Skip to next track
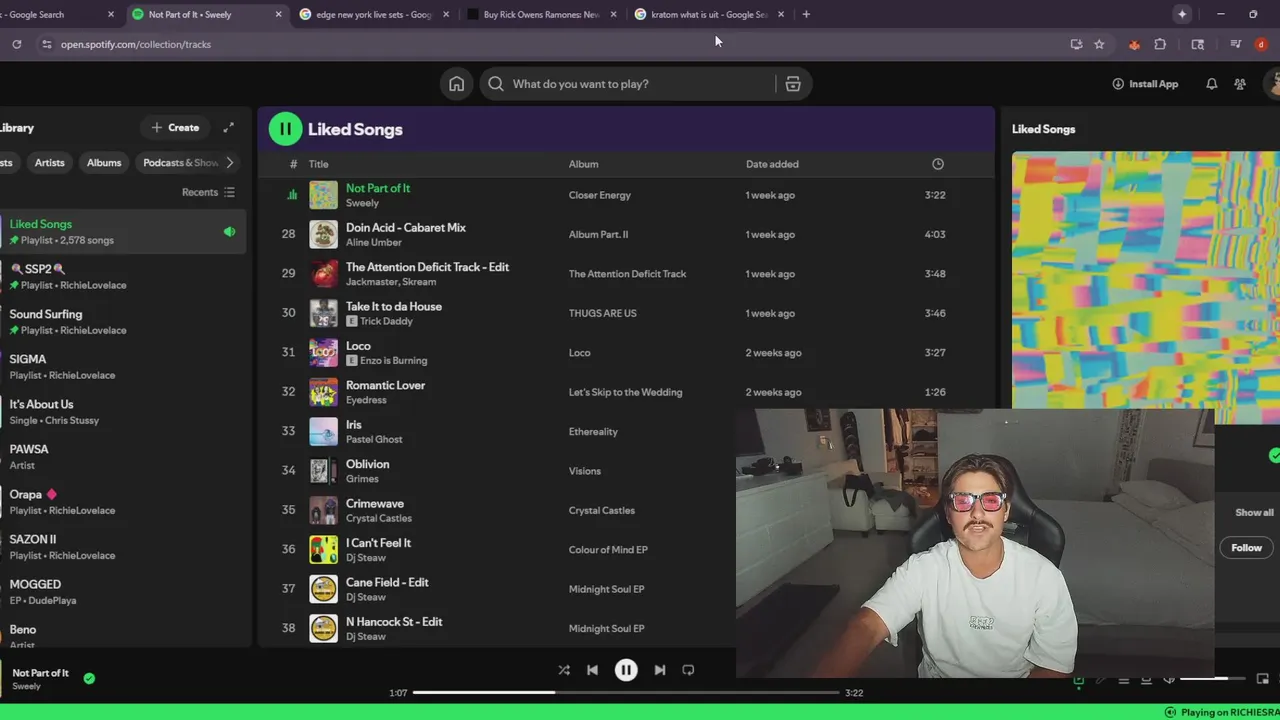1280x720 pixels. point(660,670)
